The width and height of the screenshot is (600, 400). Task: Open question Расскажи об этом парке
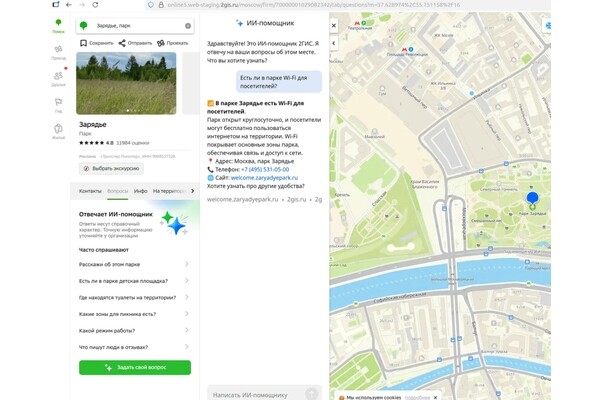coord(134,264)
